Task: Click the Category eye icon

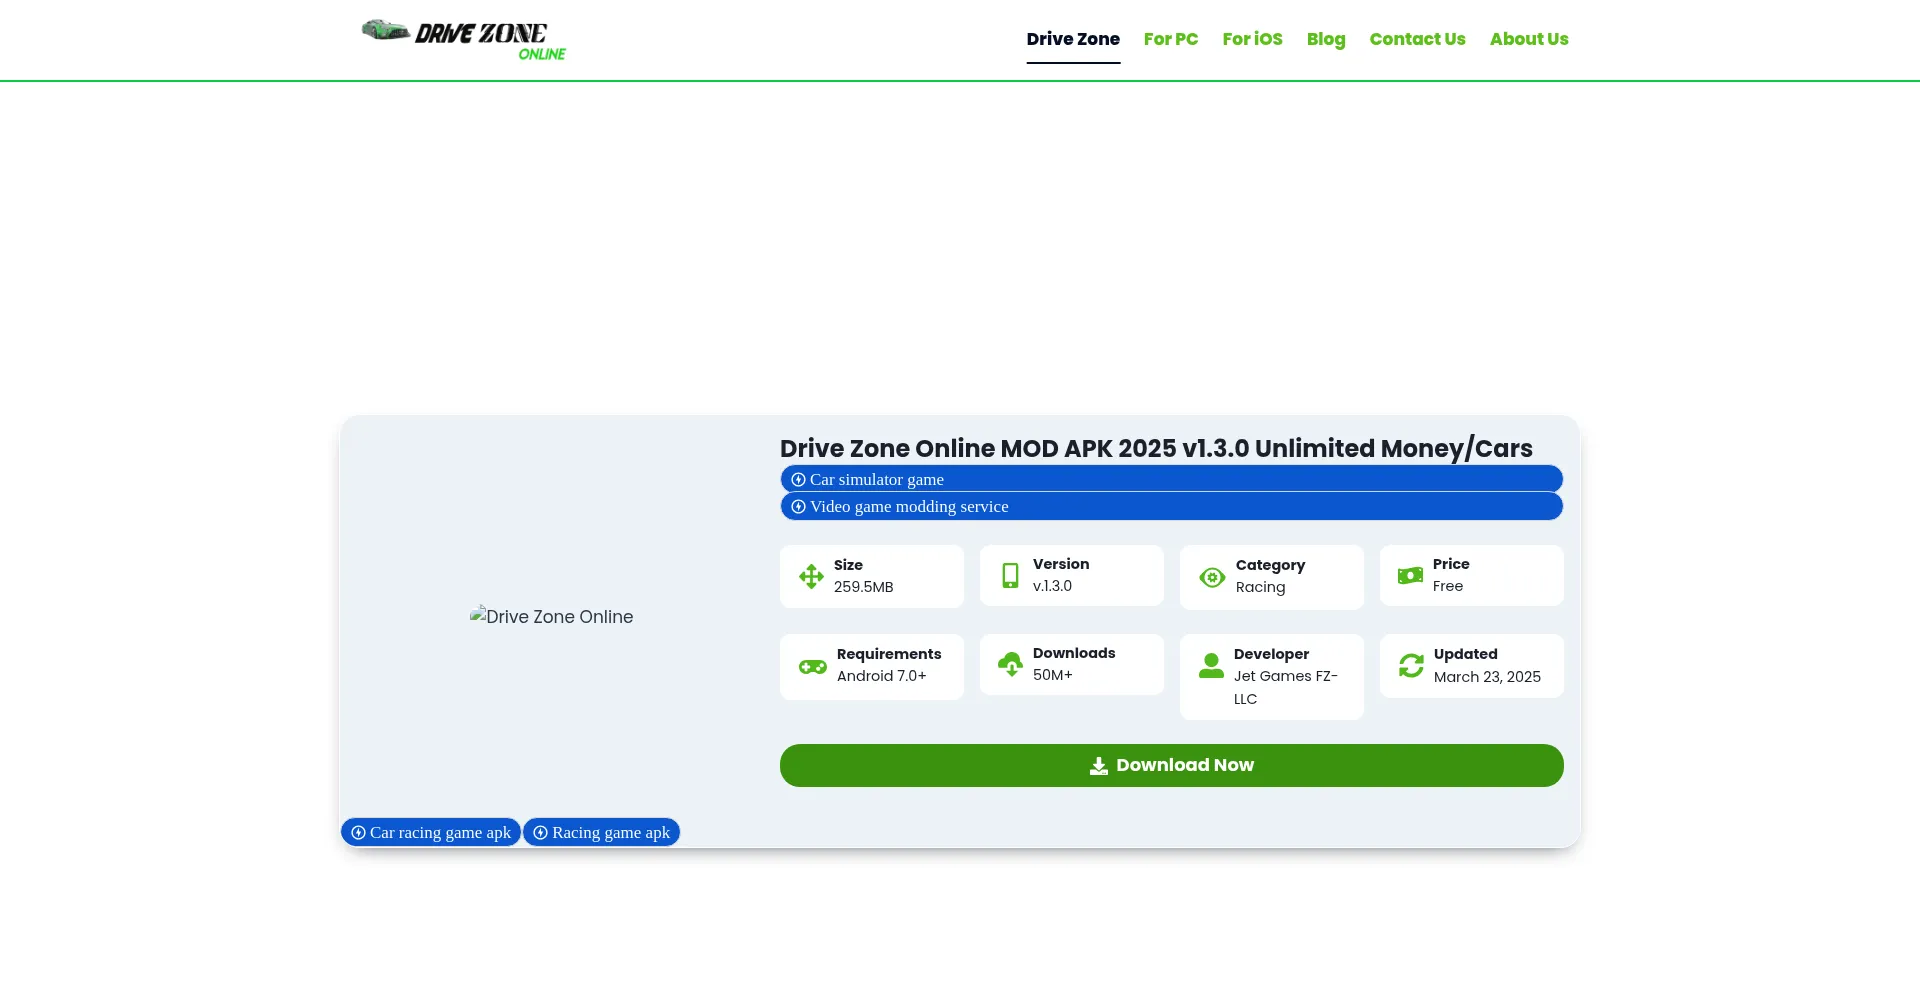Action: [1212, 577]
